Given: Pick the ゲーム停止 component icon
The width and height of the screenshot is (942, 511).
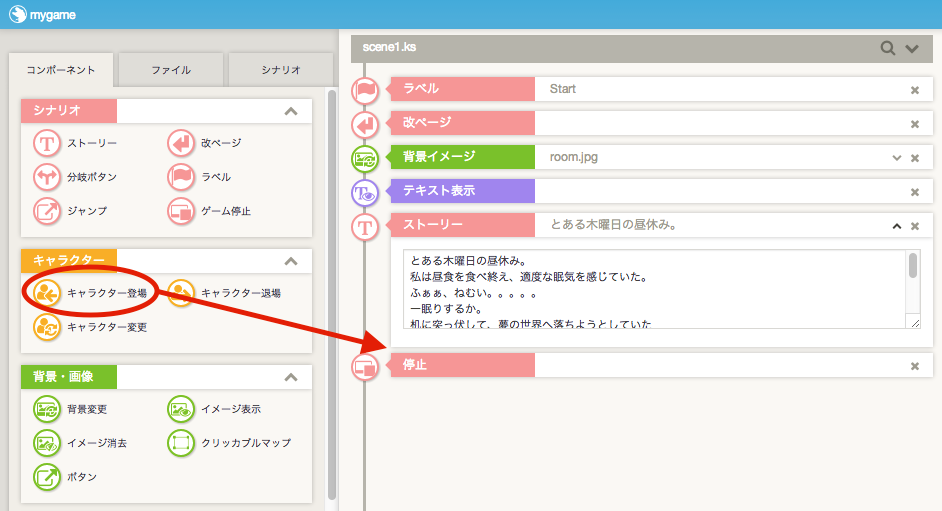Looking at the screenshot, I should tap(181, 211).
